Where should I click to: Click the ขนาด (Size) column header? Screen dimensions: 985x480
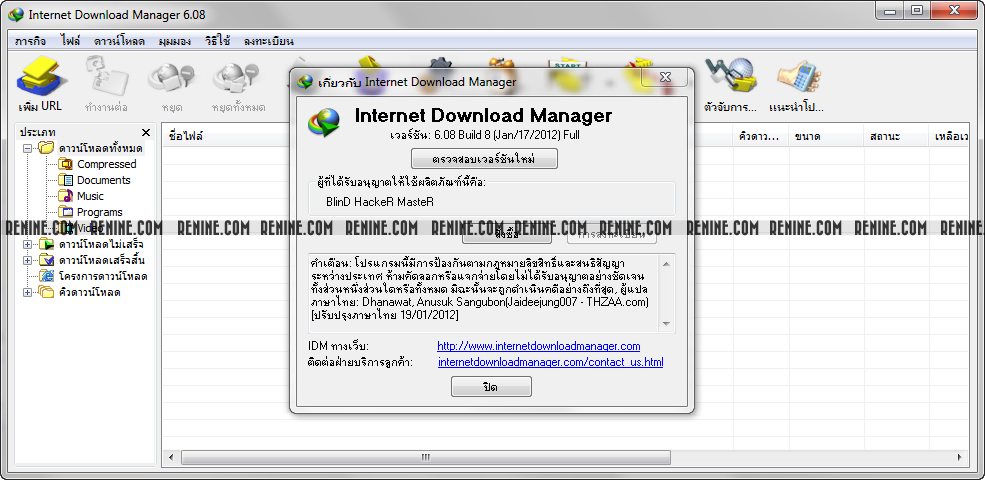(827, 136)
